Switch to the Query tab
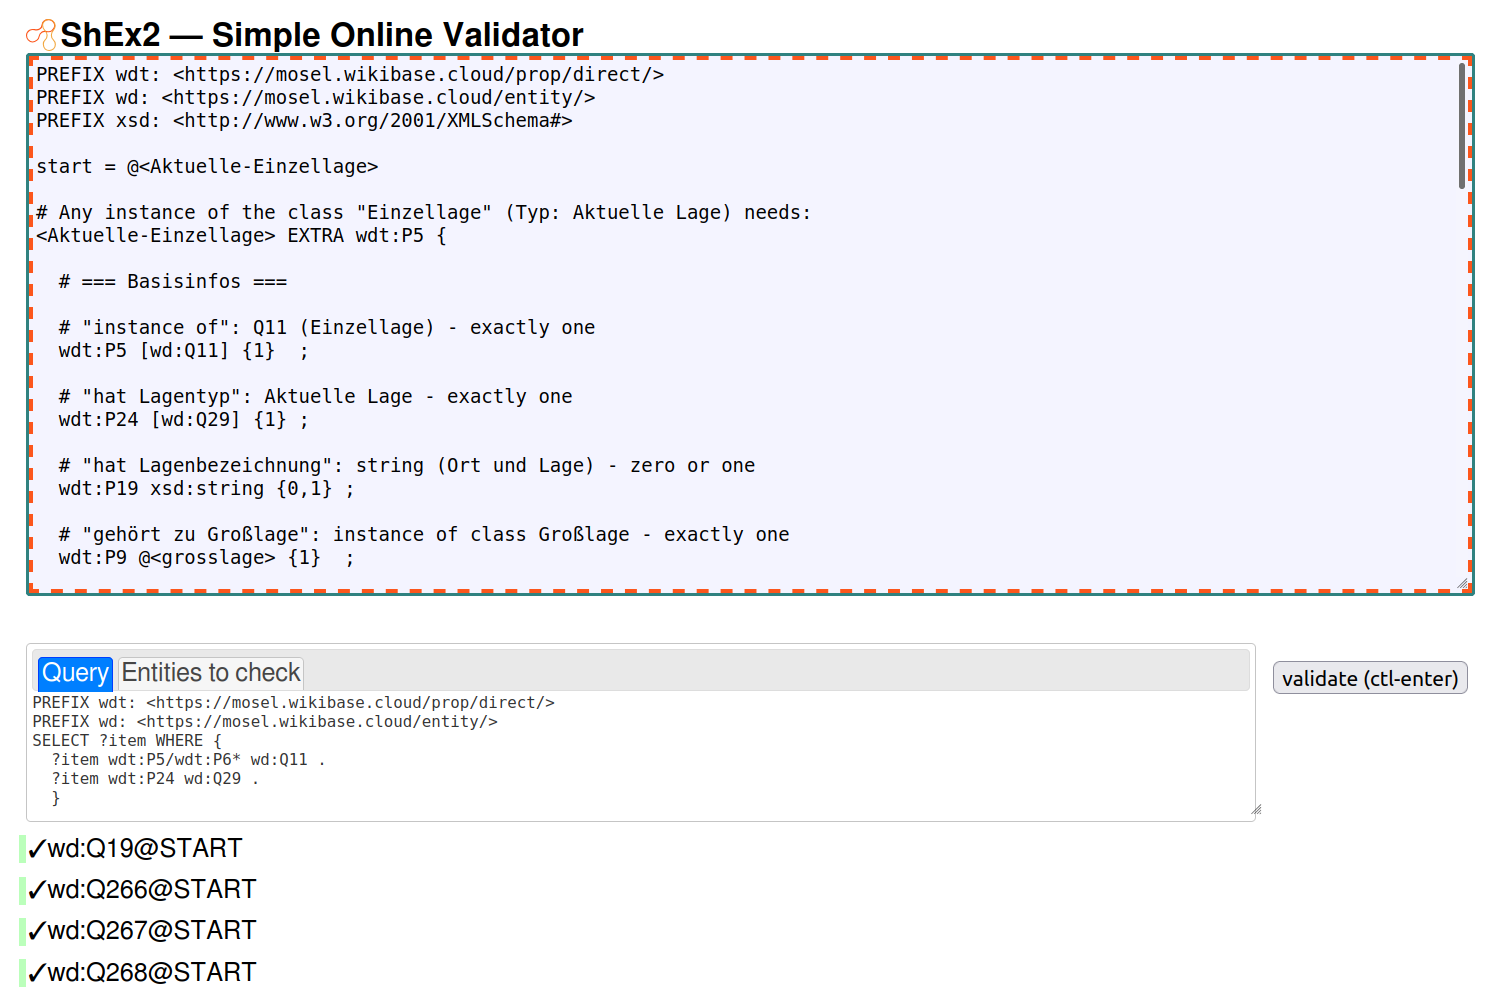Screen dimensions: 1503x996 pos(75,673)
